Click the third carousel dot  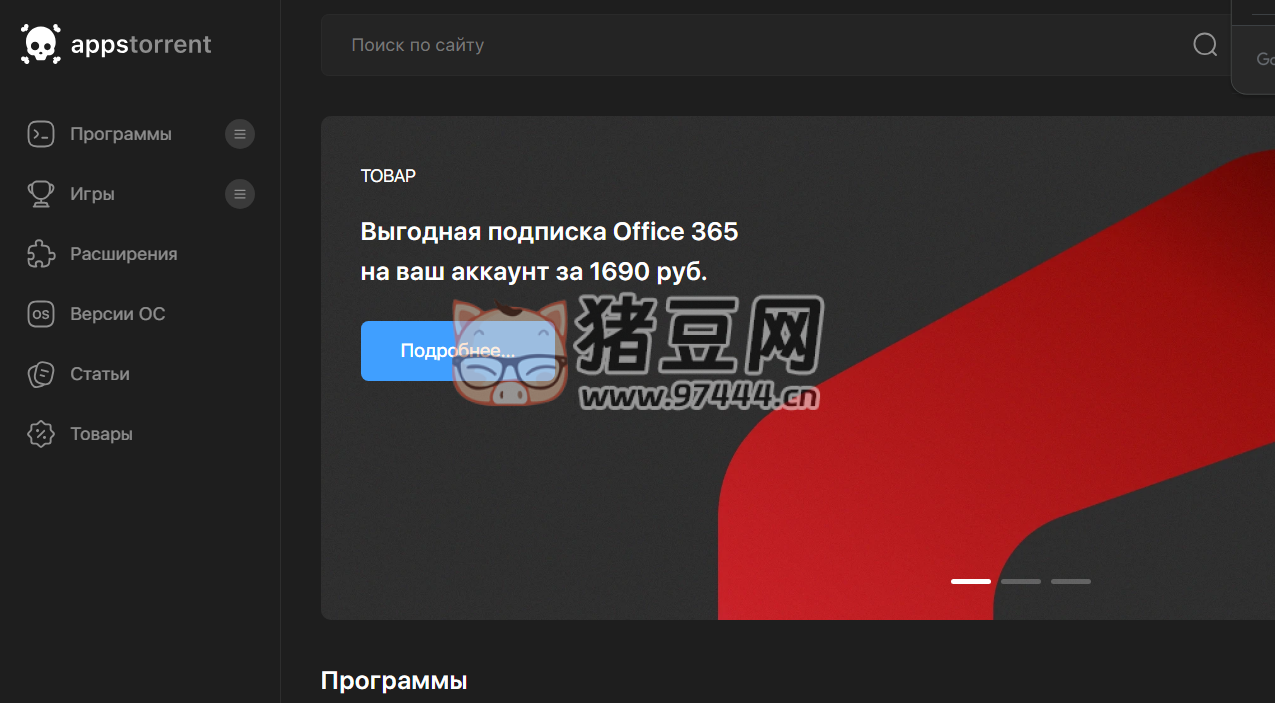1070,581
